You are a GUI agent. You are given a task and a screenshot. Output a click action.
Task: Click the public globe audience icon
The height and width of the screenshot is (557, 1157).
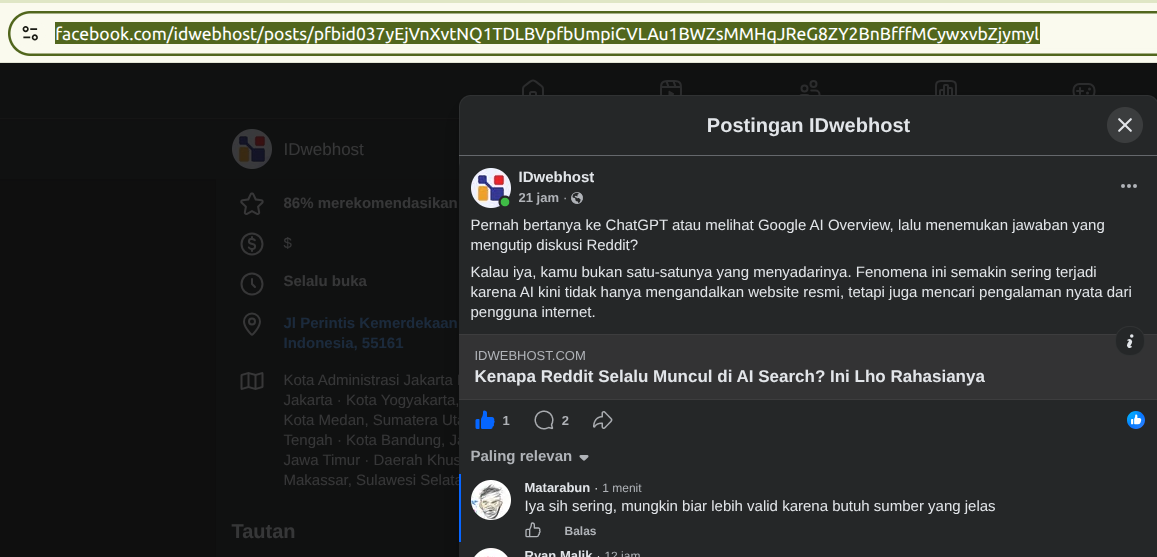click(x=577, y=198)
